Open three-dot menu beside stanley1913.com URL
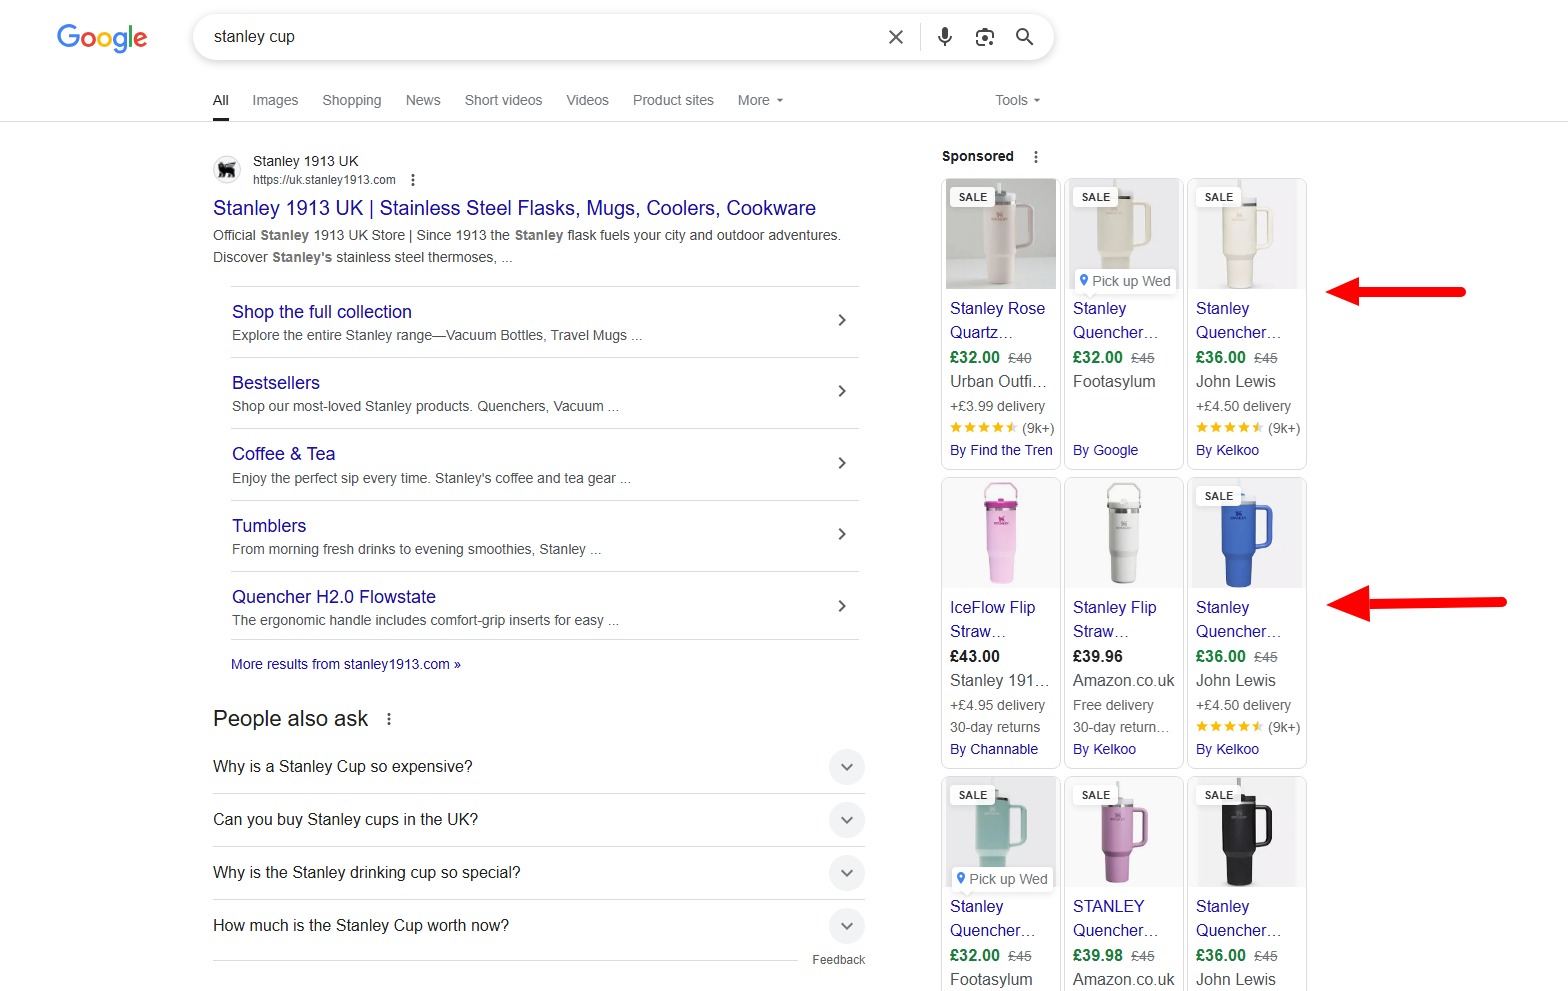Viewport: 1568px width, 991px height. click(413, 180)
